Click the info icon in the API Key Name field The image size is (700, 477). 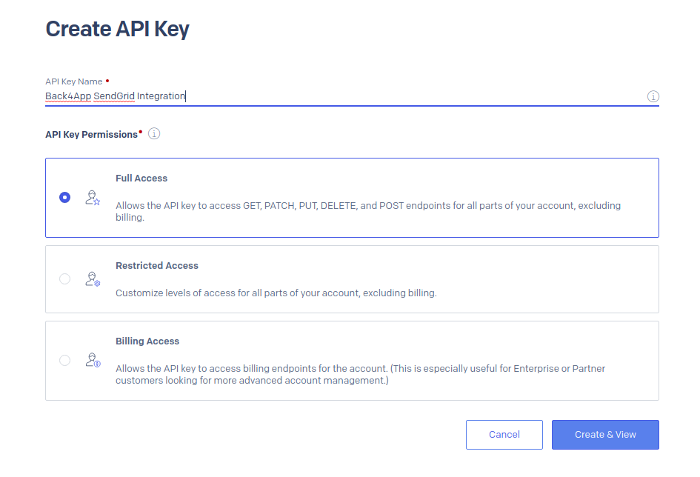point(653,96)
